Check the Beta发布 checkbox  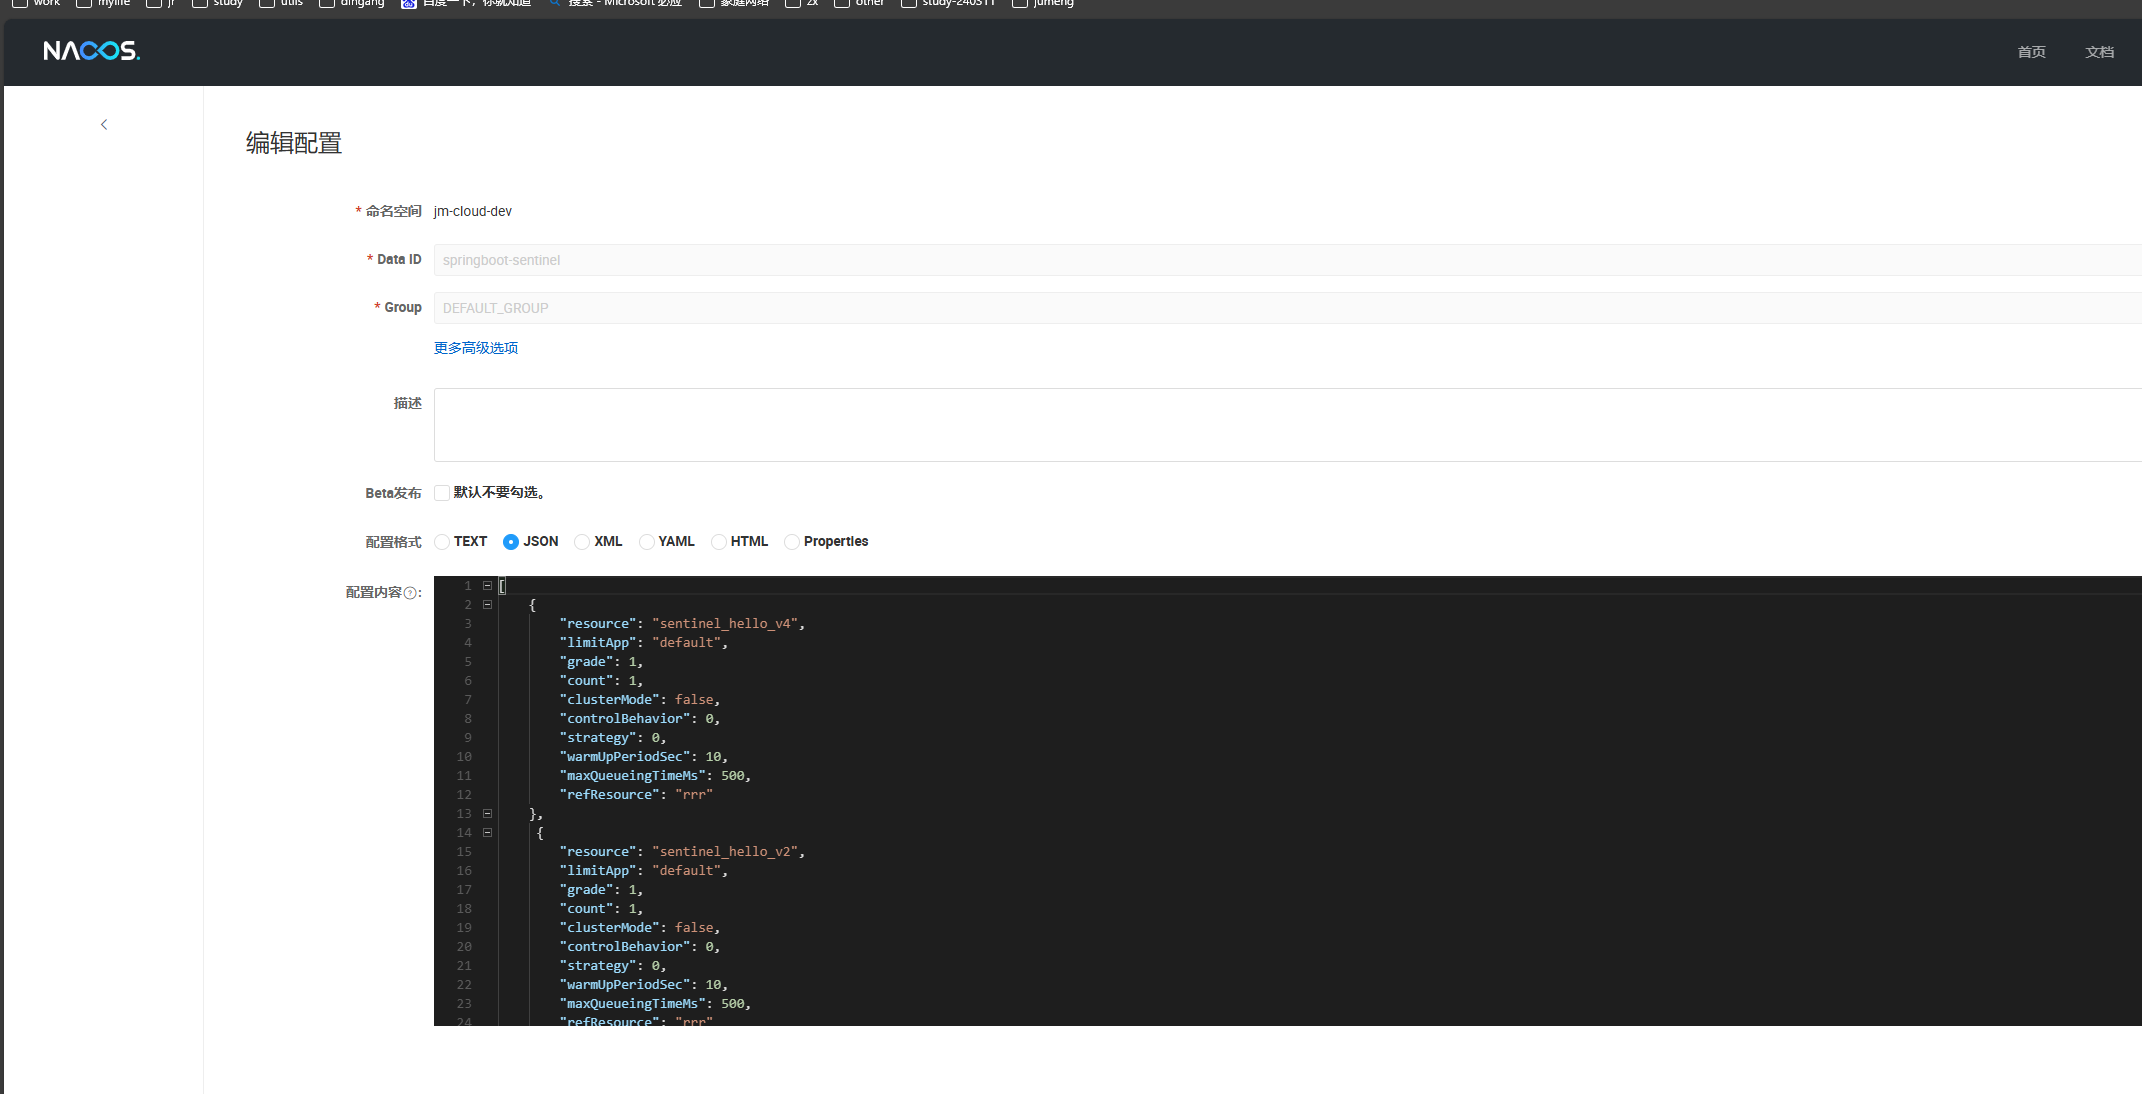point(442,493)
